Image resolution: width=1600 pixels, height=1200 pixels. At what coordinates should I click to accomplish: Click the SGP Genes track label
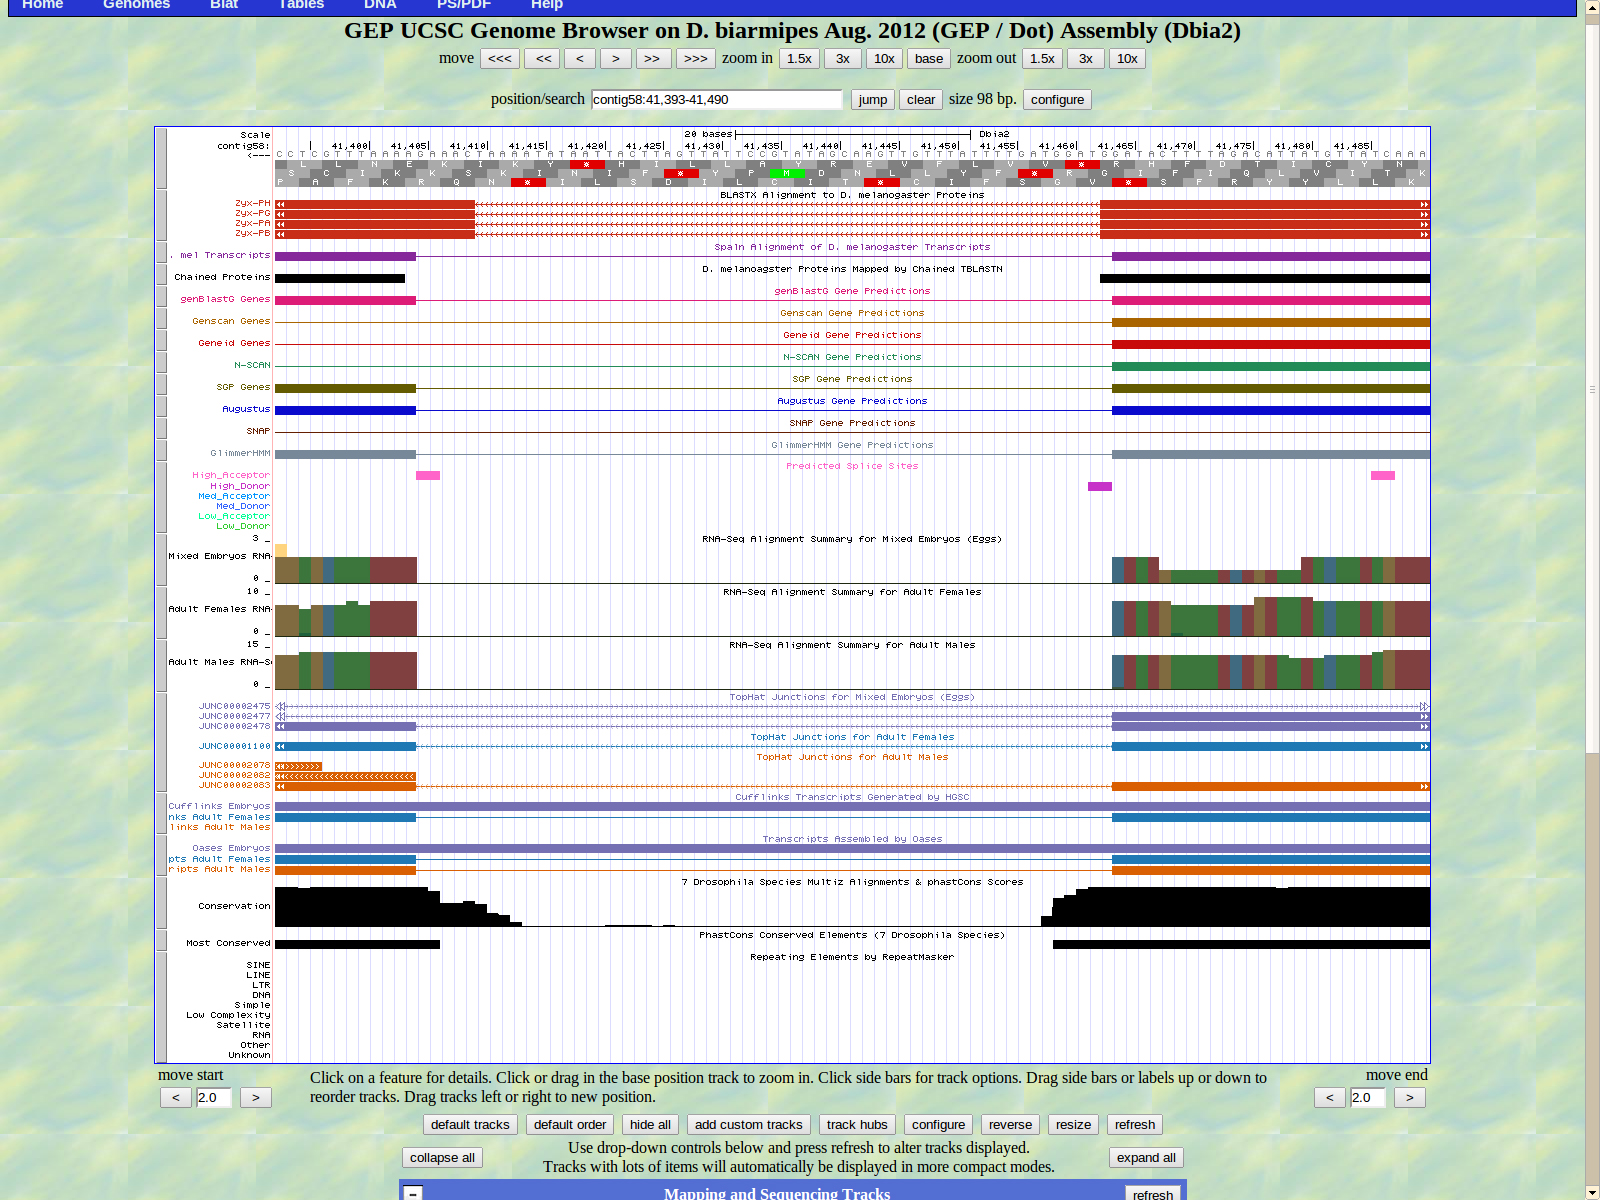pyautogui.click(x=243, y=387)
